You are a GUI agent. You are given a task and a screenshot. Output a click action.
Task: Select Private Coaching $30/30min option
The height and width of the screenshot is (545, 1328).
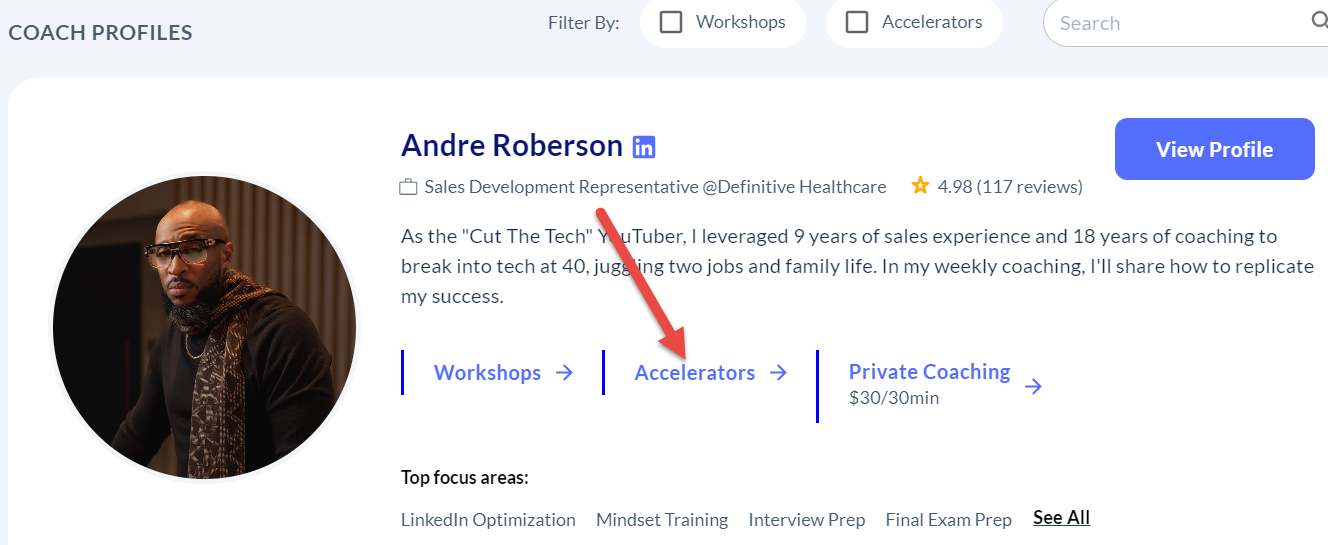point(929,383)
